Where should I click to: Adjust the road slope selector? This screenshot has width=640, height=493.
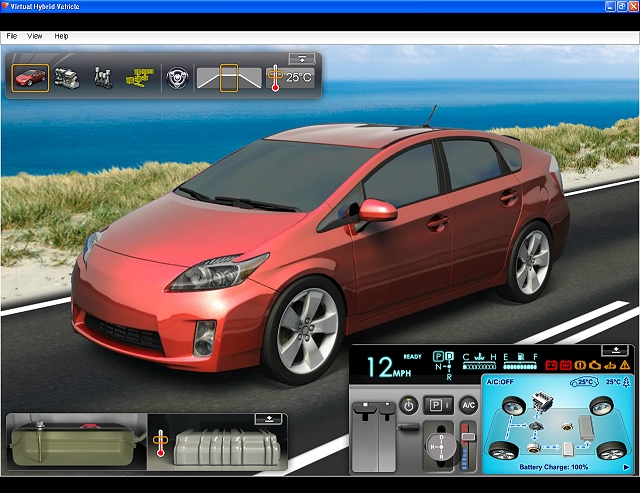click(229, 78)
